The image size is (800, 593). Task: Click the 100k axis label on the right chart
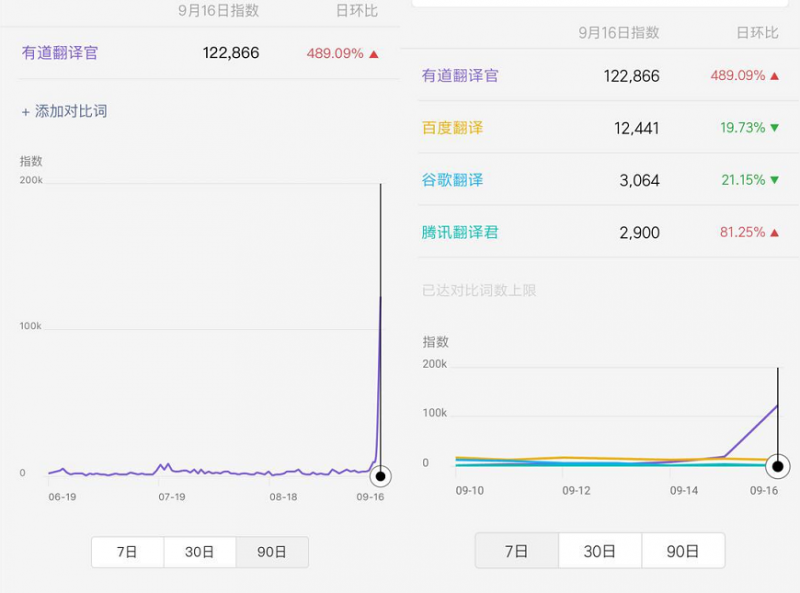pyautogui.click(x=435, y=413)
